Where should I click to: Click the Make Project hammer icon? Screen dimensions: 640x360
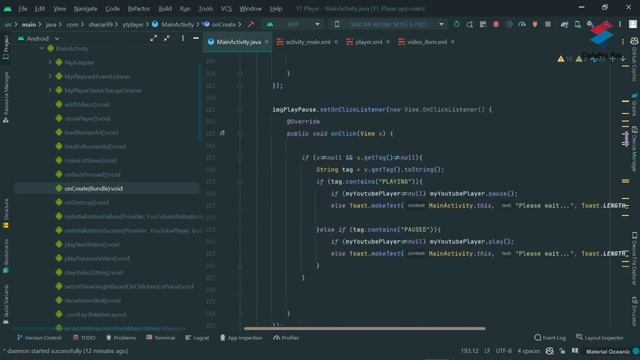click(251, 24)
